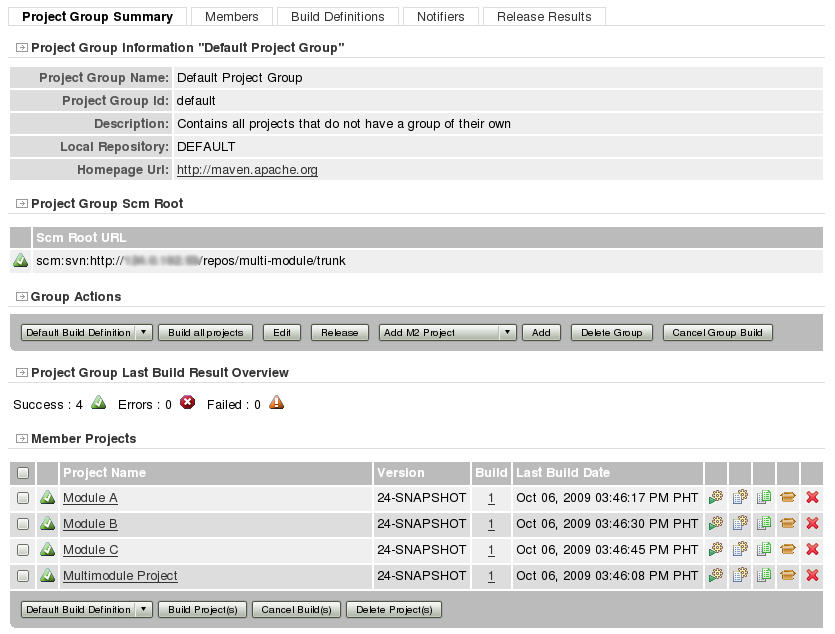Open working copy icon for Module C

(x=764, y=549)
